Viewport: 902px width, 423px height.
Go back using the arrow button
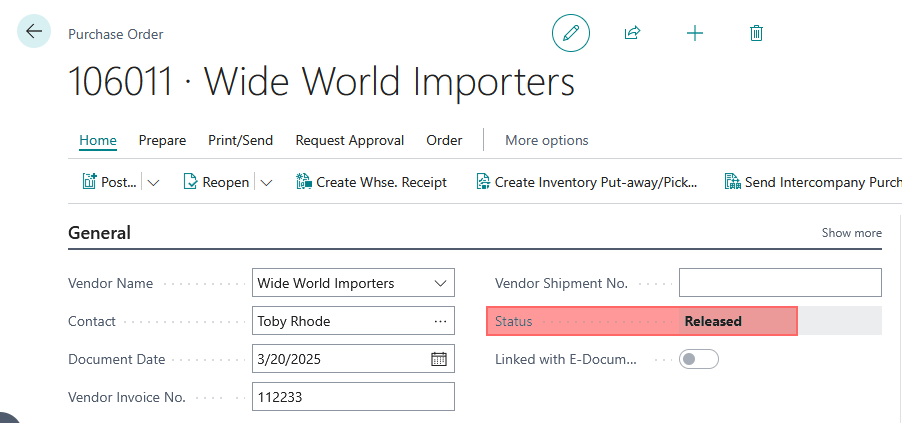click(x=34, y=31)
